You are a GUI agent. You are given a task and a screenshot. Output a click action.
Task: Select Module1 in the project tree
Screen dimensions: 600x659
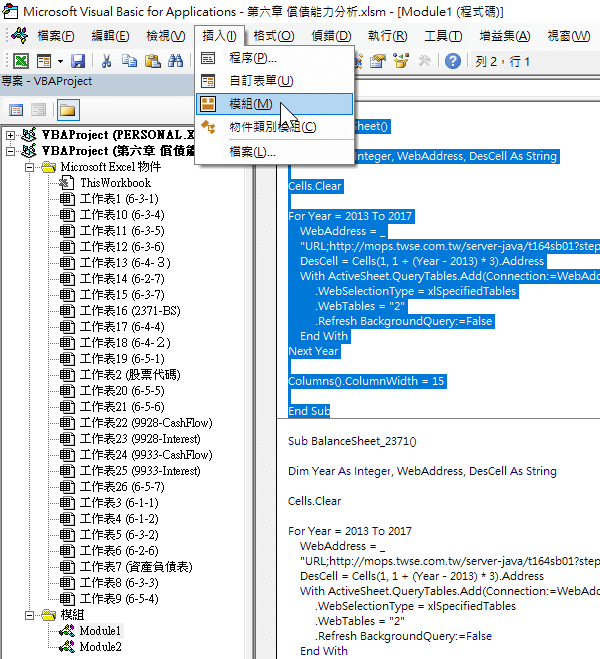tap(100, 630)
